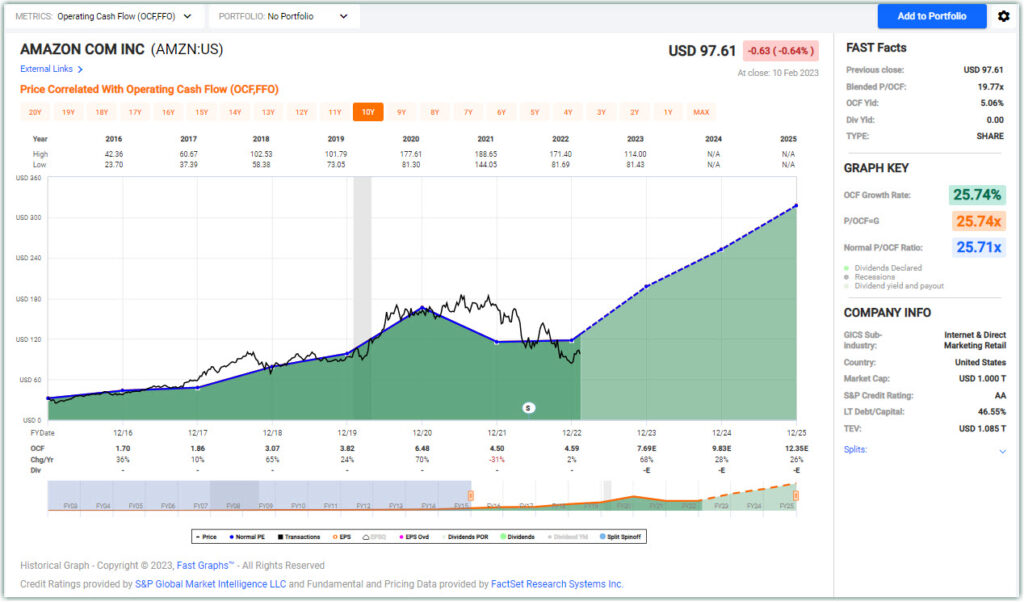
Task: Select the MAX time period tab
Action: (700, 113)
